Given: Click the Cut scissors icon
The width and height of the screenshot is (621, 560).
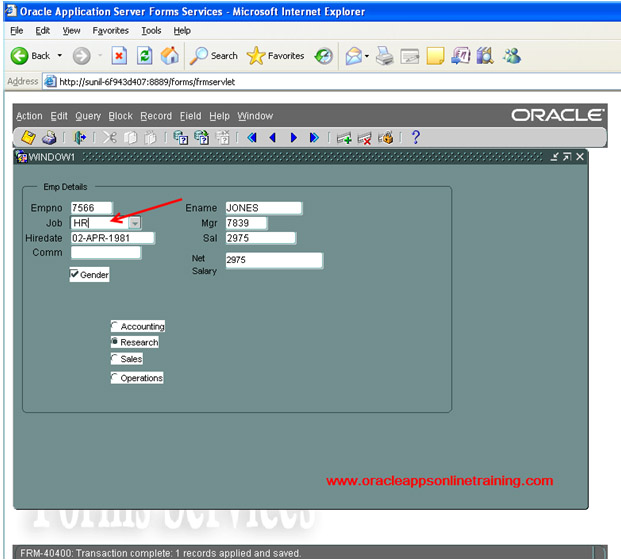Looking at the screenshot, I should 110,137.
